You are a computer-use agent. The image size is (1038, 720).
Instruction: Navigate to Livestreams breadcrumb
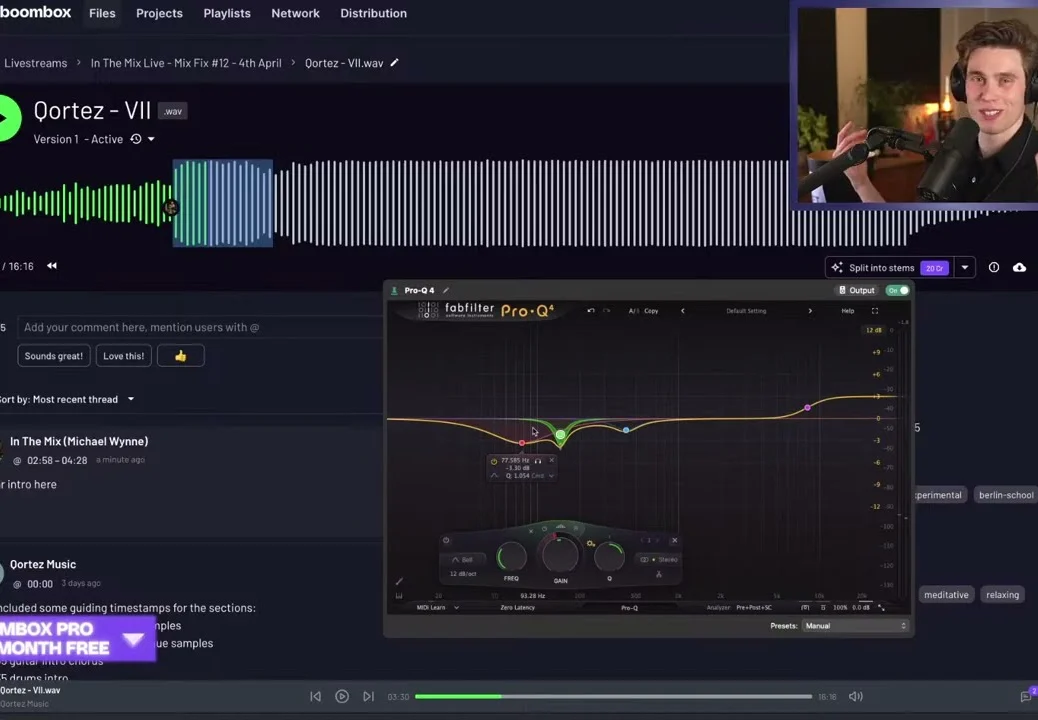click(36, 63)
